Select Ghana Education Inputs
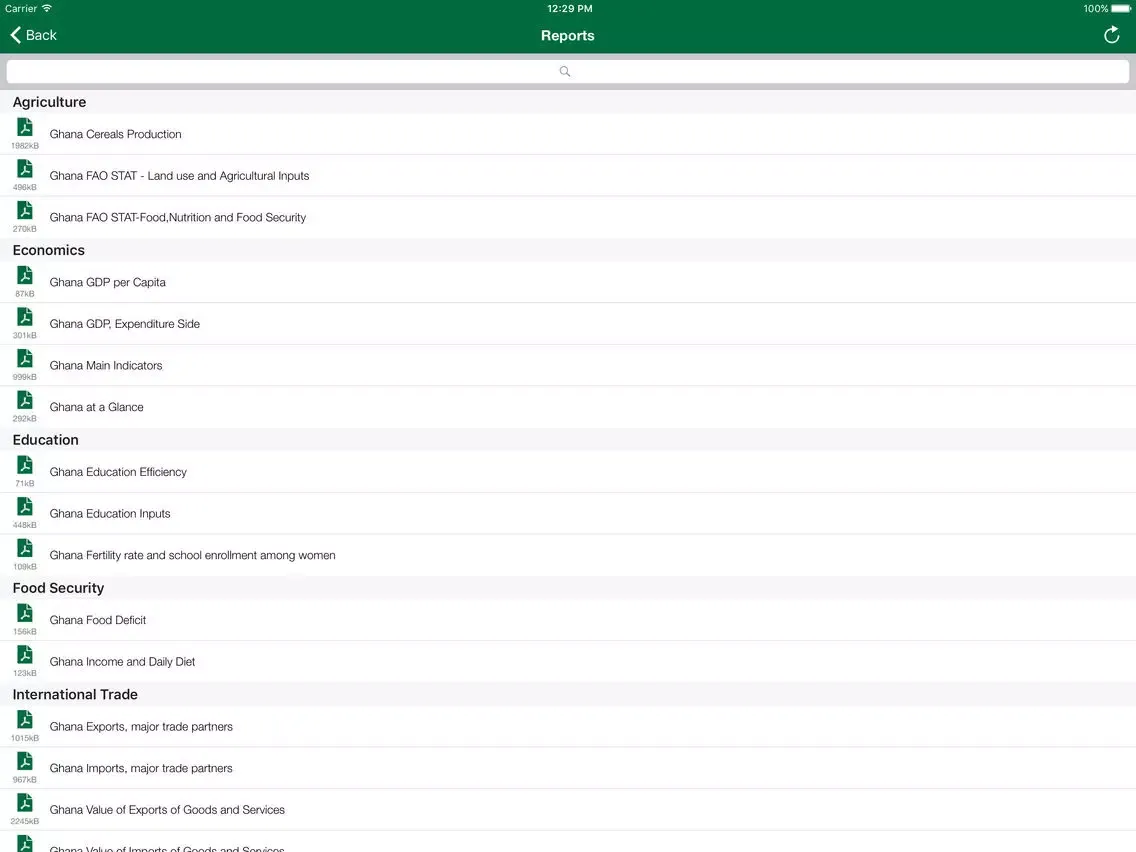 click(x=568, y=514)
